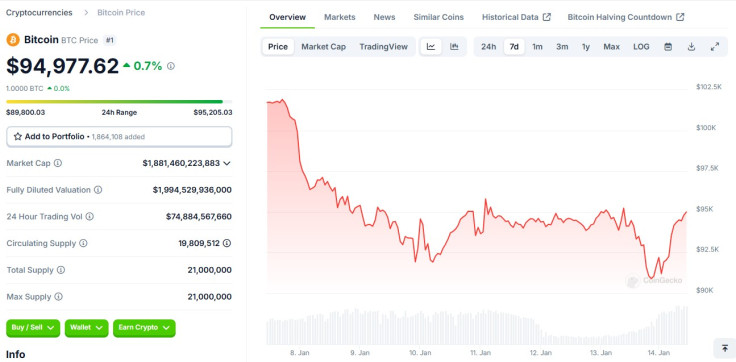Click the 10. Jan axis label
The image size is (736, 362).
(420, 353)
